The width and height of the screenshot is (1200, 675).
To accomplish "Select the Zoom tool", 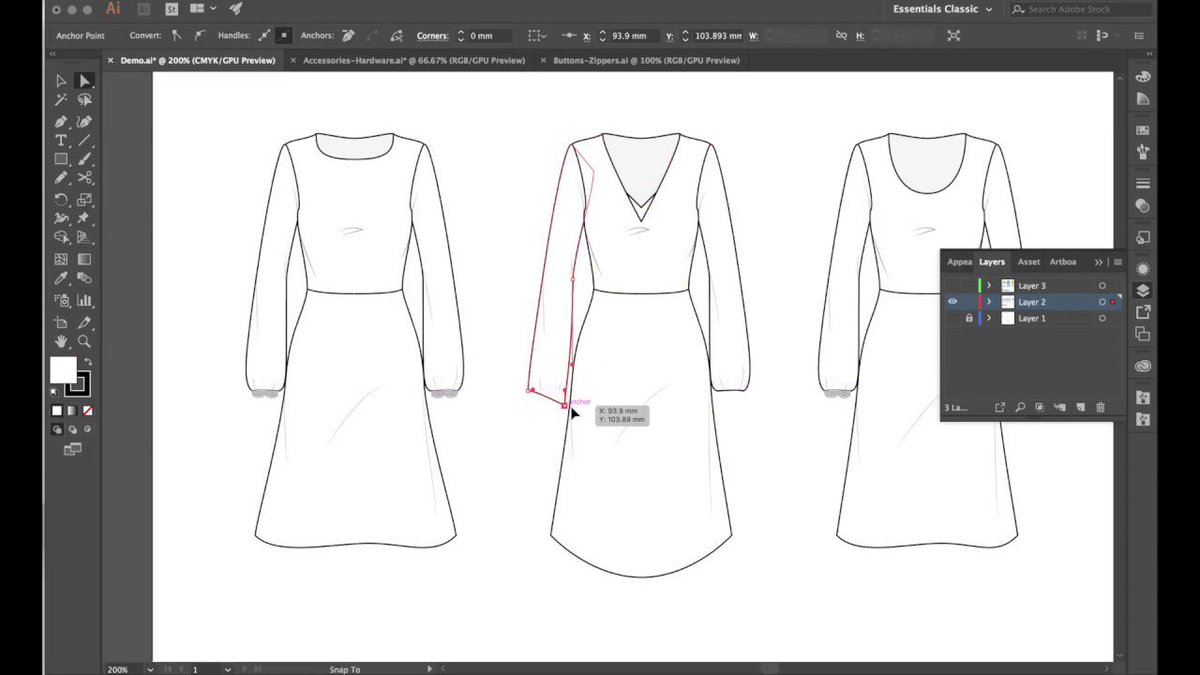I will click(85, 341).
